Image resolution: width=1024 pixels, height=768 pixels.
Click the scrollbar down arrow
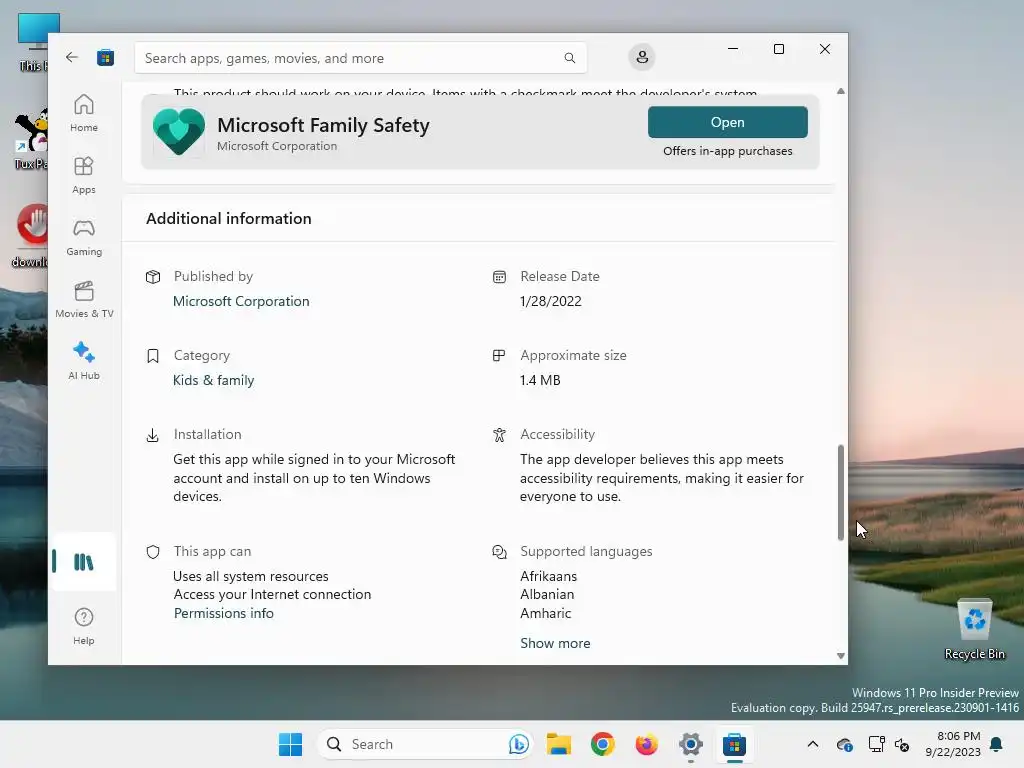point(840,656)
